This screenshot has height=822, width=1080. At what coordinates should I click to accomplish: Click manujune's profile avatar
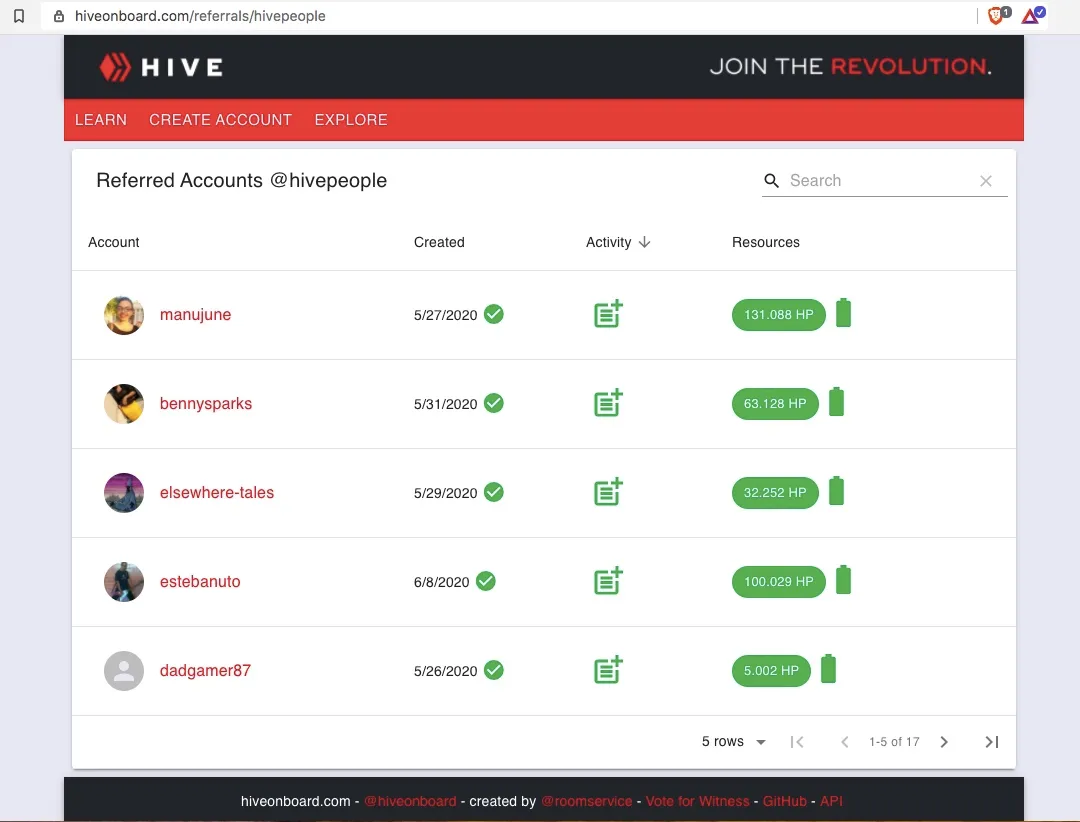tap(124, 315)
